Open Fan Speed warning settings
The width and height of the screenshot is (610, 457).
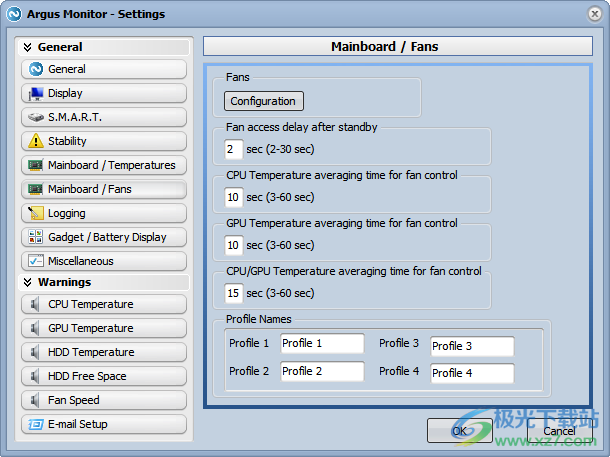[x=104, y=400]
